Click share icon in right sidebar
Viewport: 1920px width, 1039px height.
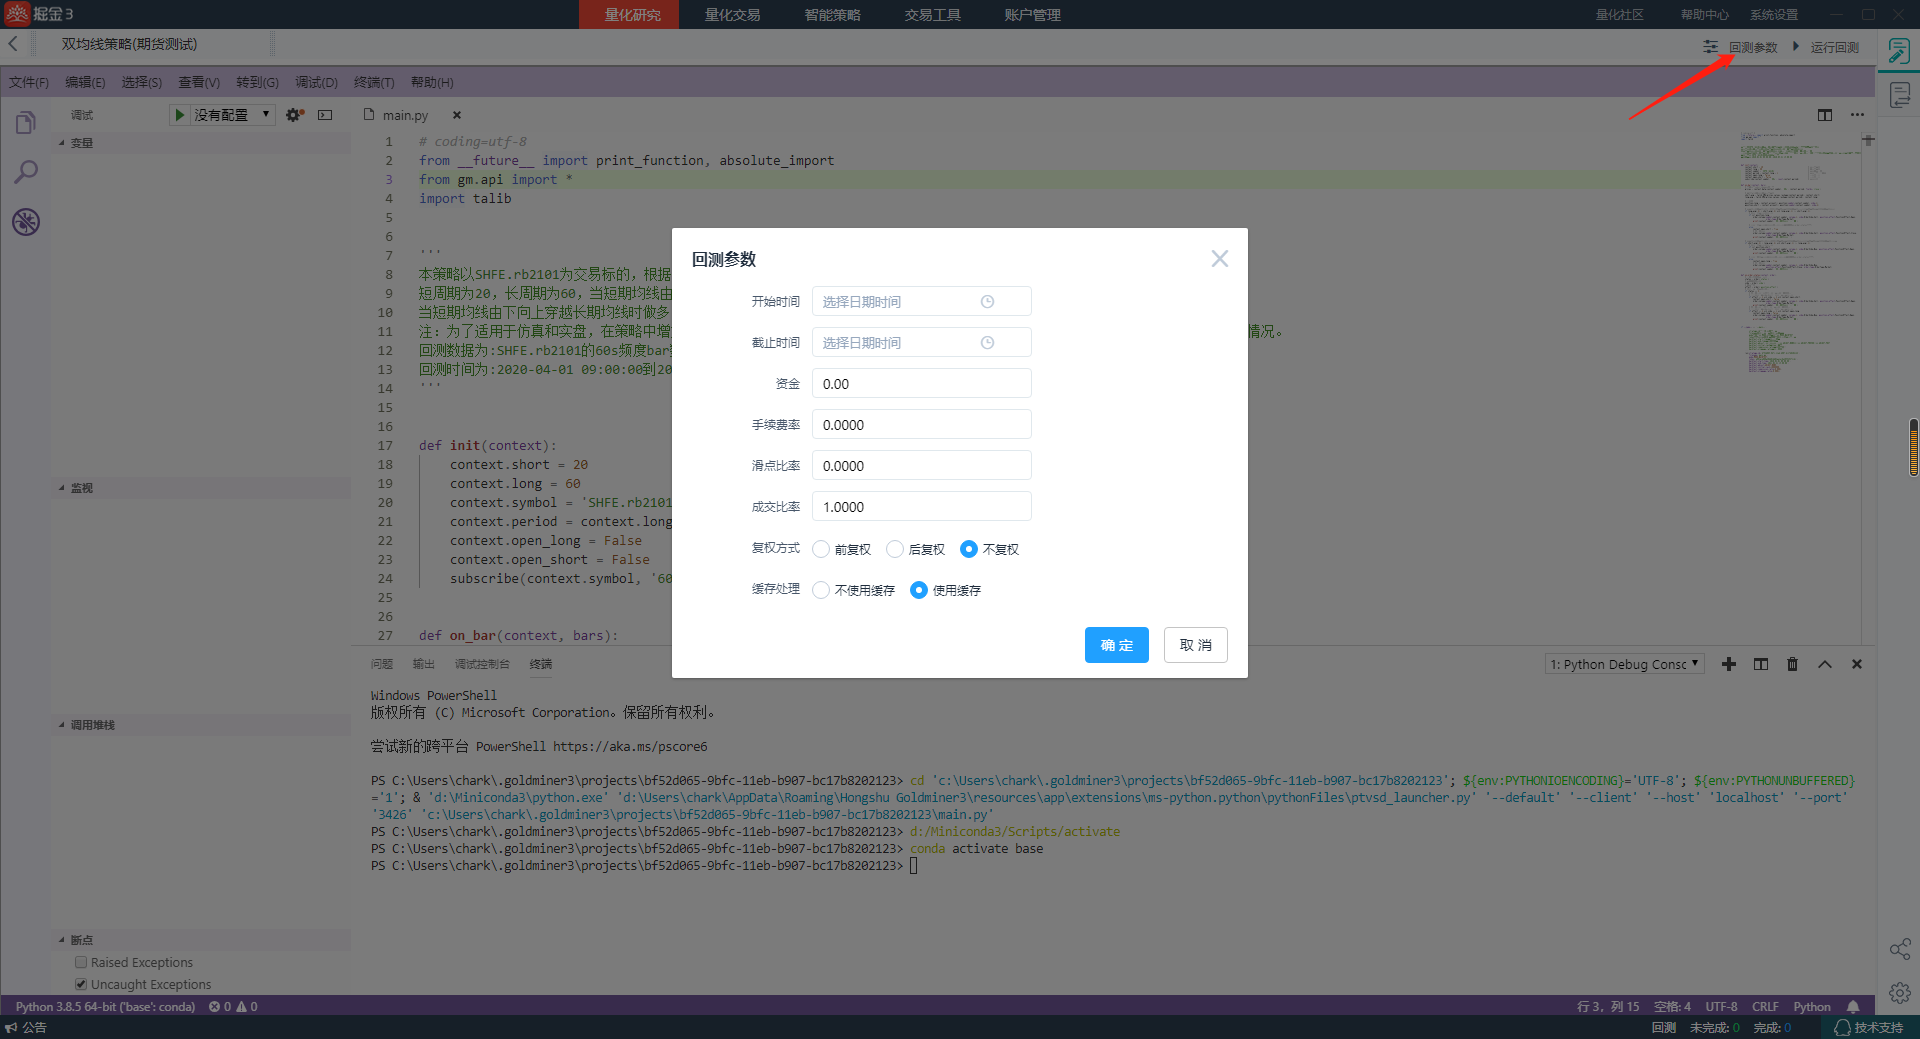[1900, 949]
